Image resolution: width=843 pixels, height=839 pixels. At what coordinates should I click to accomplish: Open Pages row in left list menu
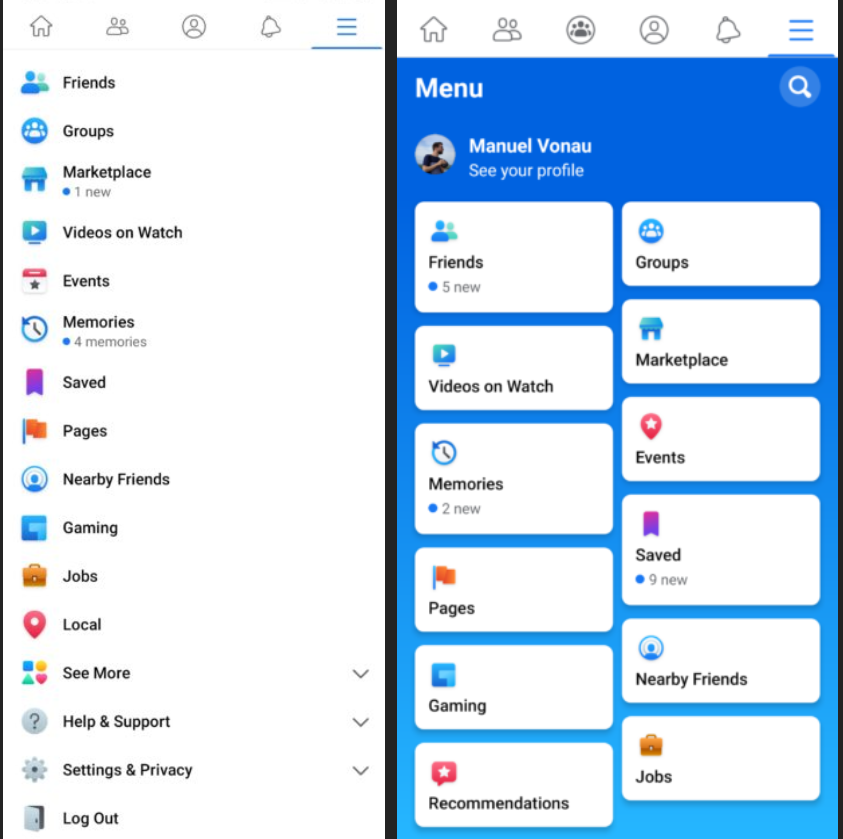click(x=194, y=431)
